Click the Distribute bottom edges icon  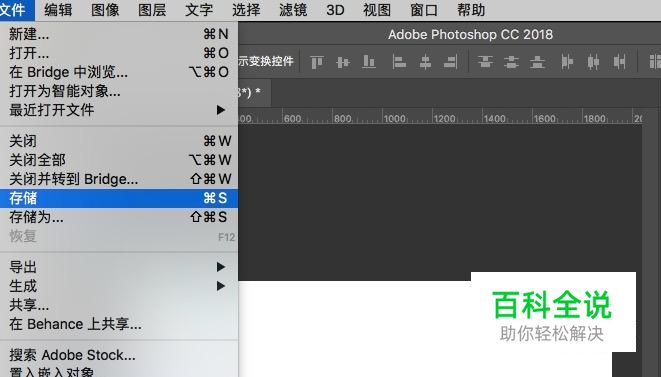(x=537, y=62)
